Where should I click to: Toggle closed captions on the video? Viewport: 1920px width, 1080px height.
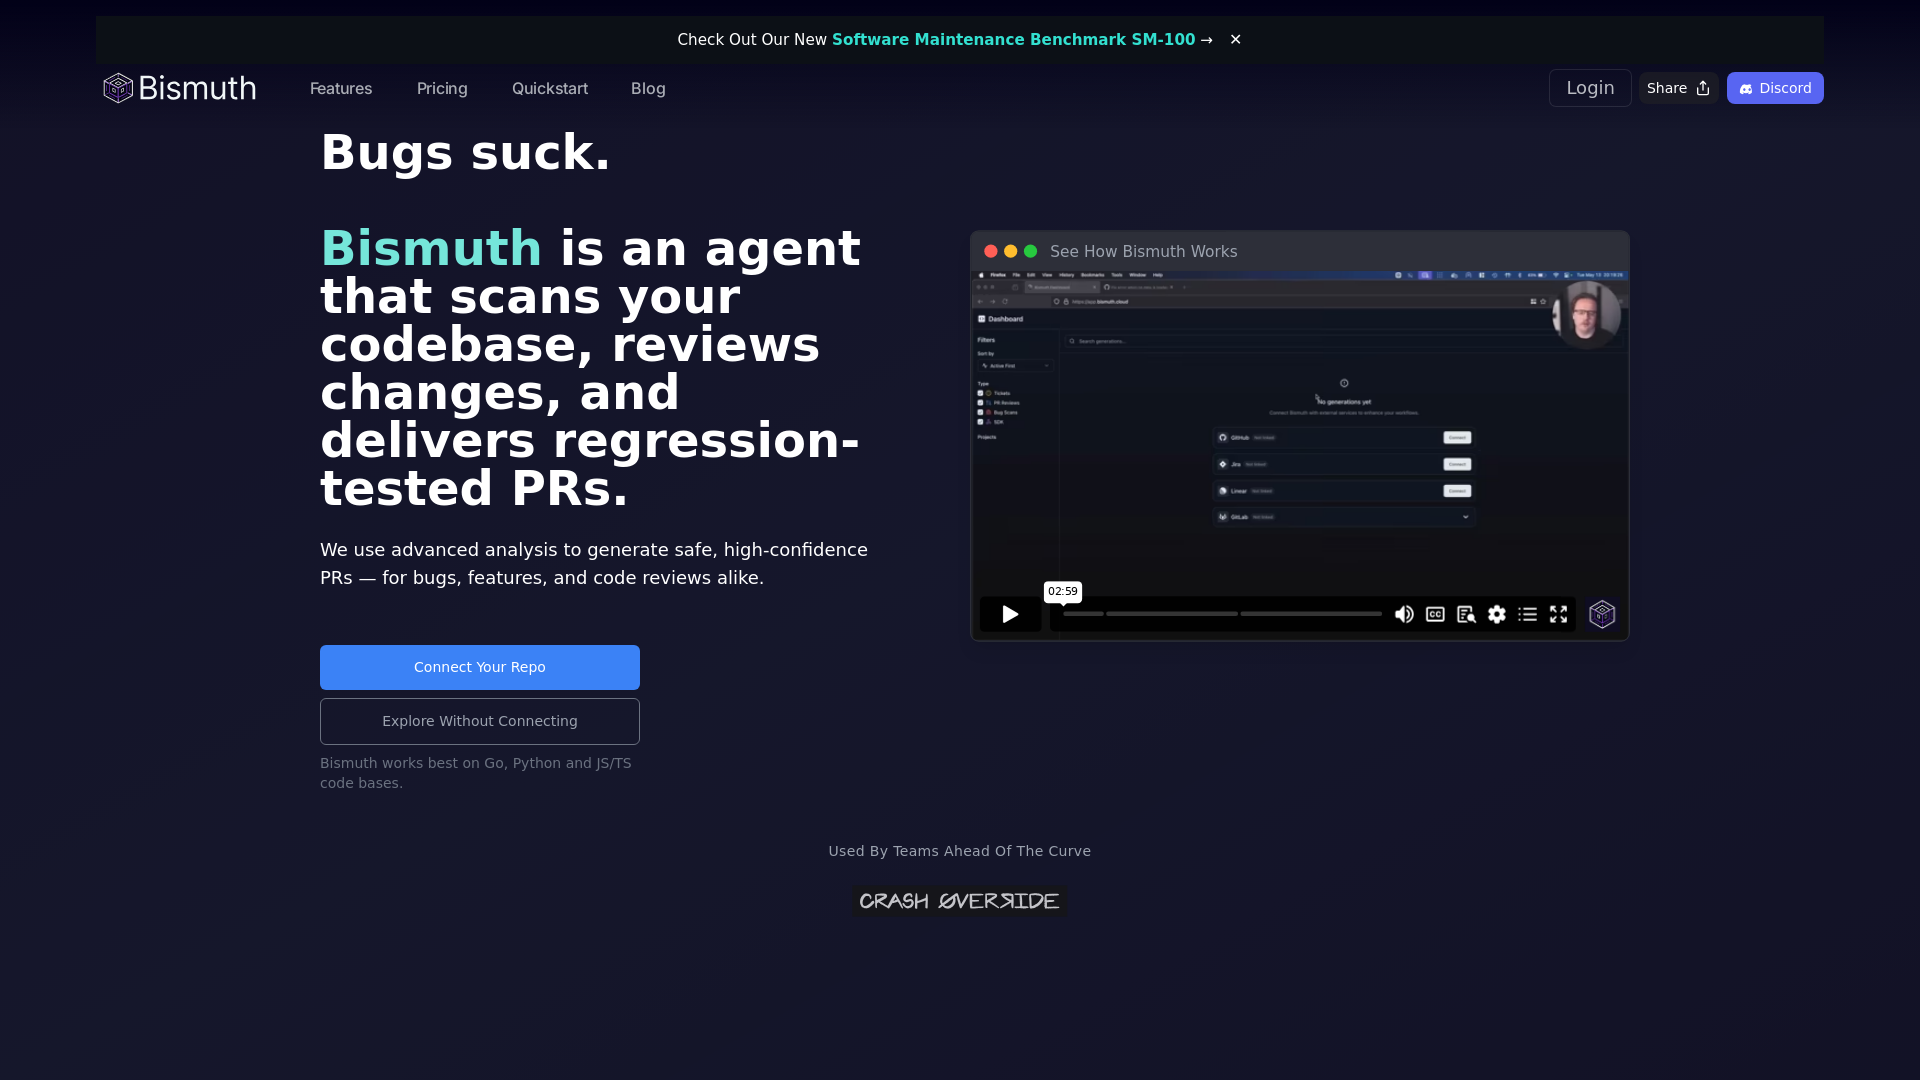click(x=1435, y=614)
